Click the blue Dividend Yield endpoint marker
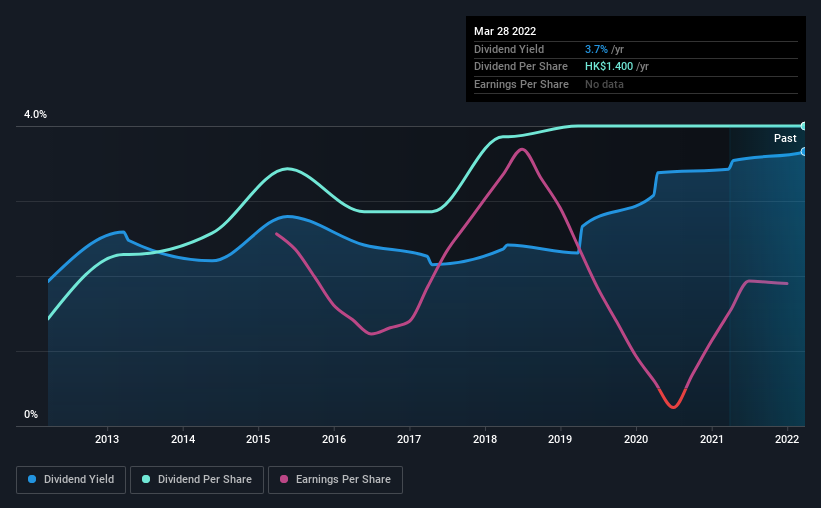 804,152
